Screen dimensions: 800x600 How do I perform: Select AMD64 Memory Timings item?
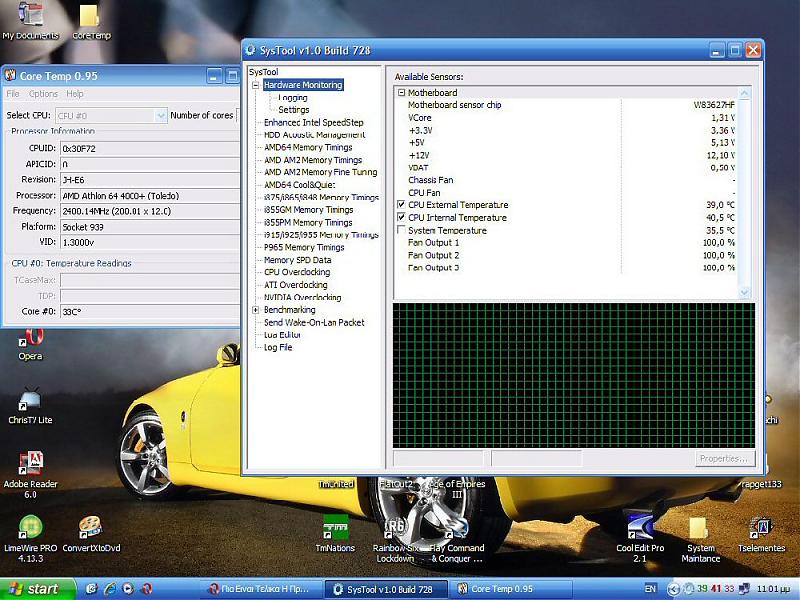pos(308,147)
